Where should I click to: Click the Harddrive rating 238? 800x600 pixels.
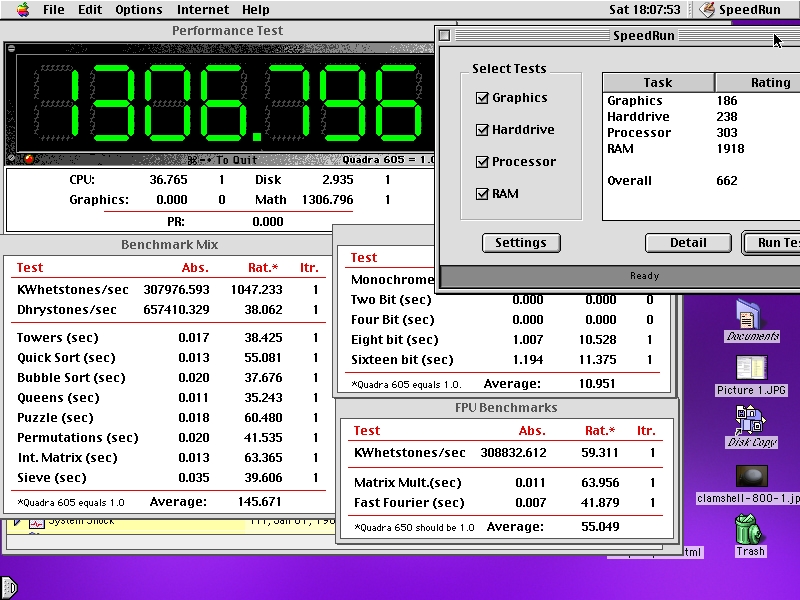point(727,117)
